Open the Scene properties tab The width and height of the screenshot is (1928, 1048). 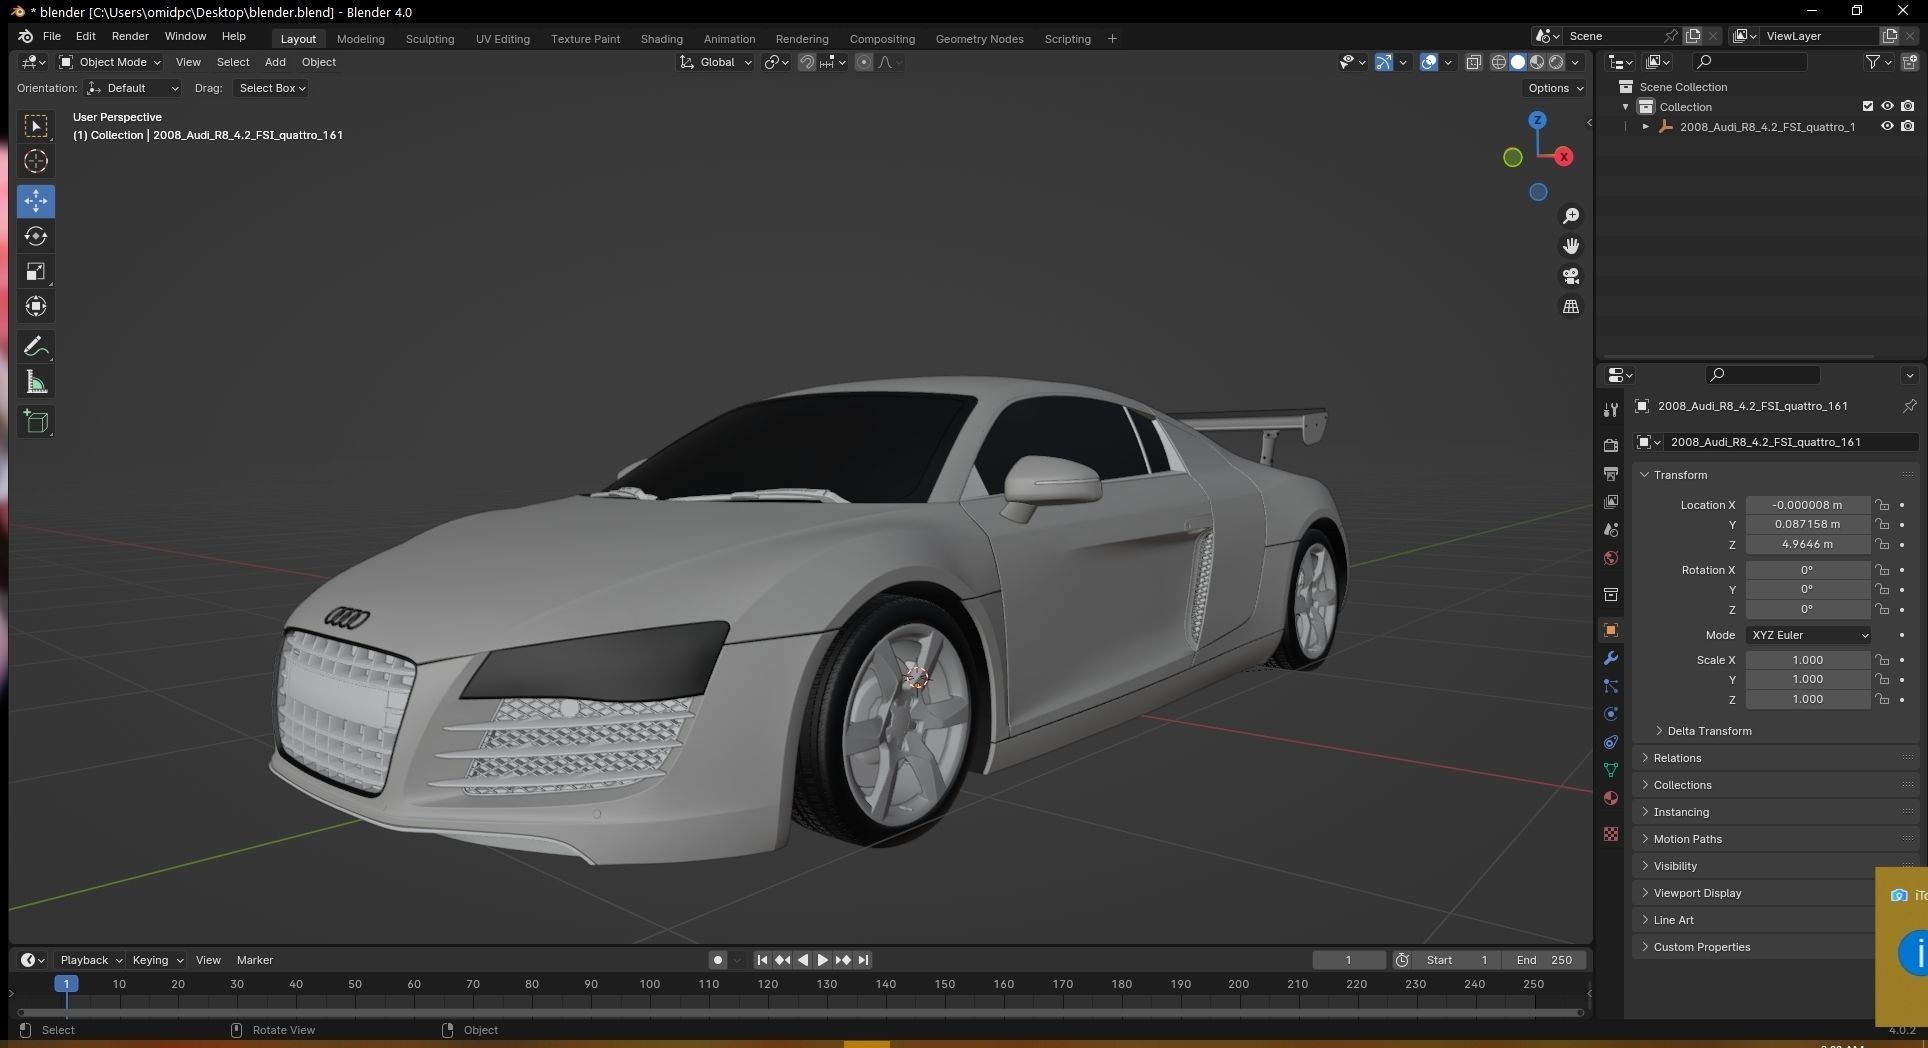coord(1611,529)
